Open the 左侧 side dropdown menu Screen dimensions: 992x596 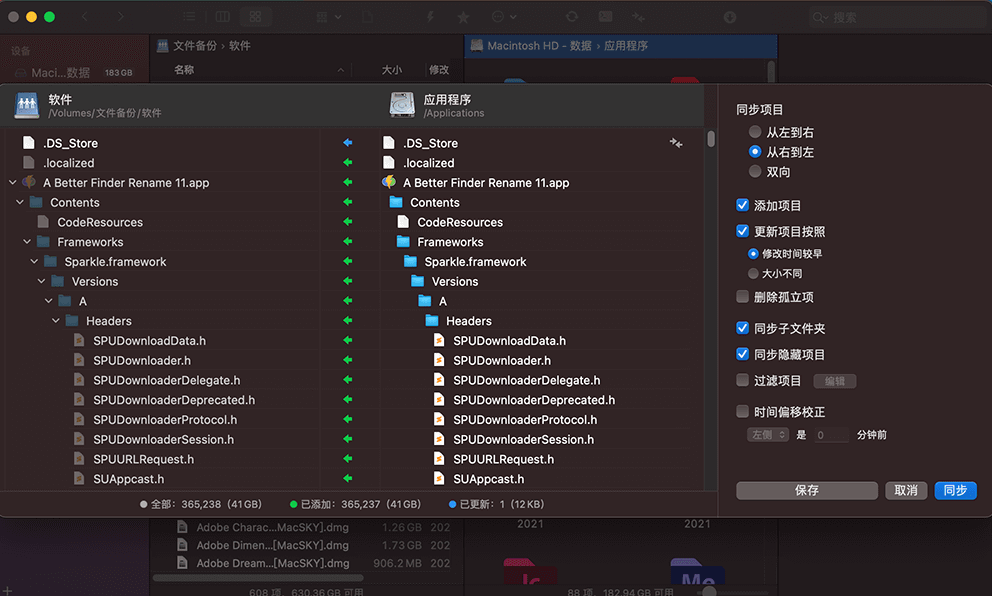pyautogui.click(x=767, y=435)
